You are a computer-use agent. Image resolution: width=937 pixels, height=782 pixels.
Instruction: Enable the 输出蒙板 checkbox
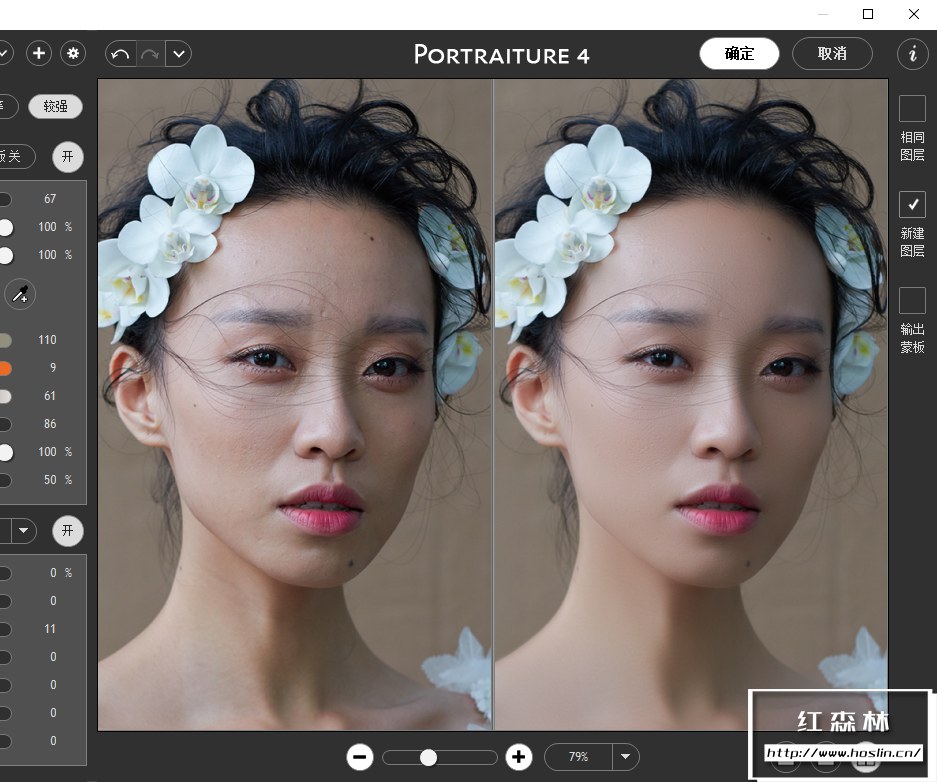click(x=912, y=300)
